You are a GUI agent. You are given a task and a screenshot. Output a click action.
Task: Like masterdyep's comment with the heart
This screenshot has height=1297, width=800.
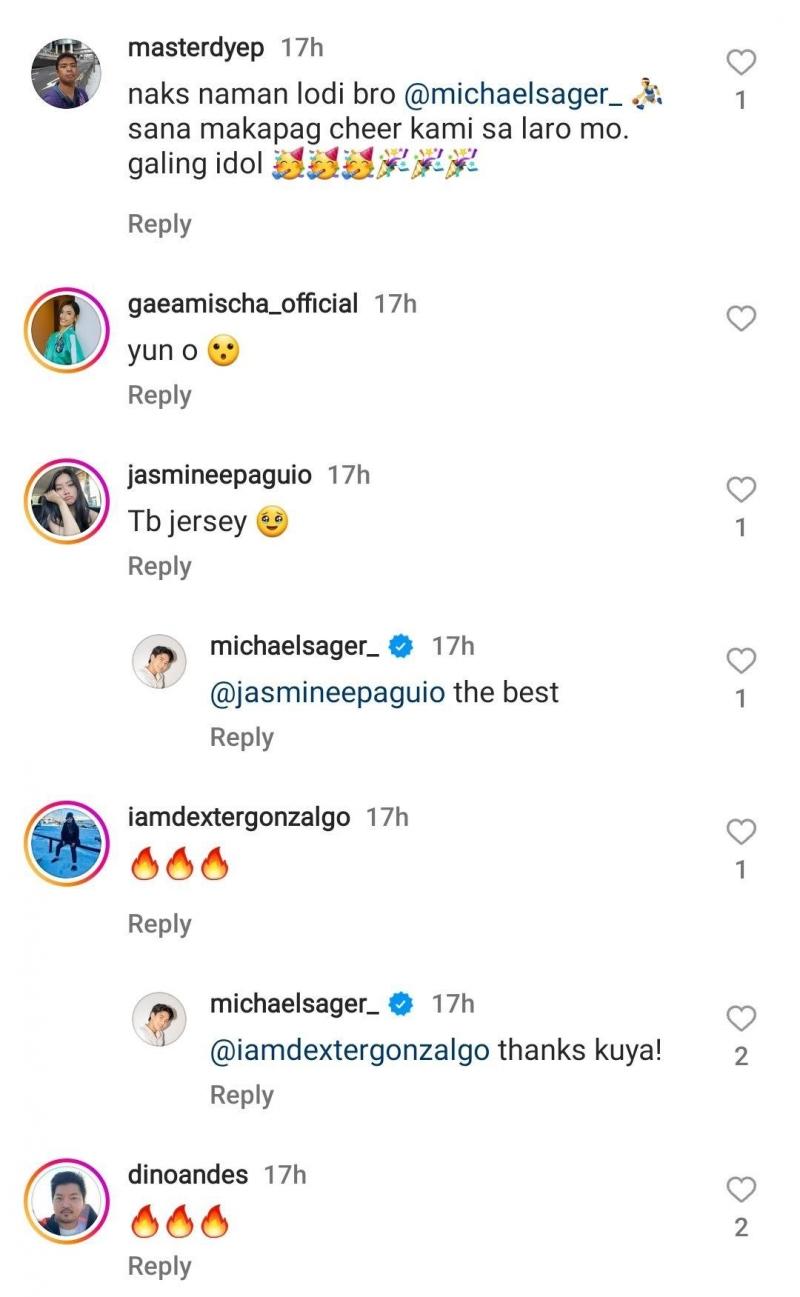(x=740, y=63)
